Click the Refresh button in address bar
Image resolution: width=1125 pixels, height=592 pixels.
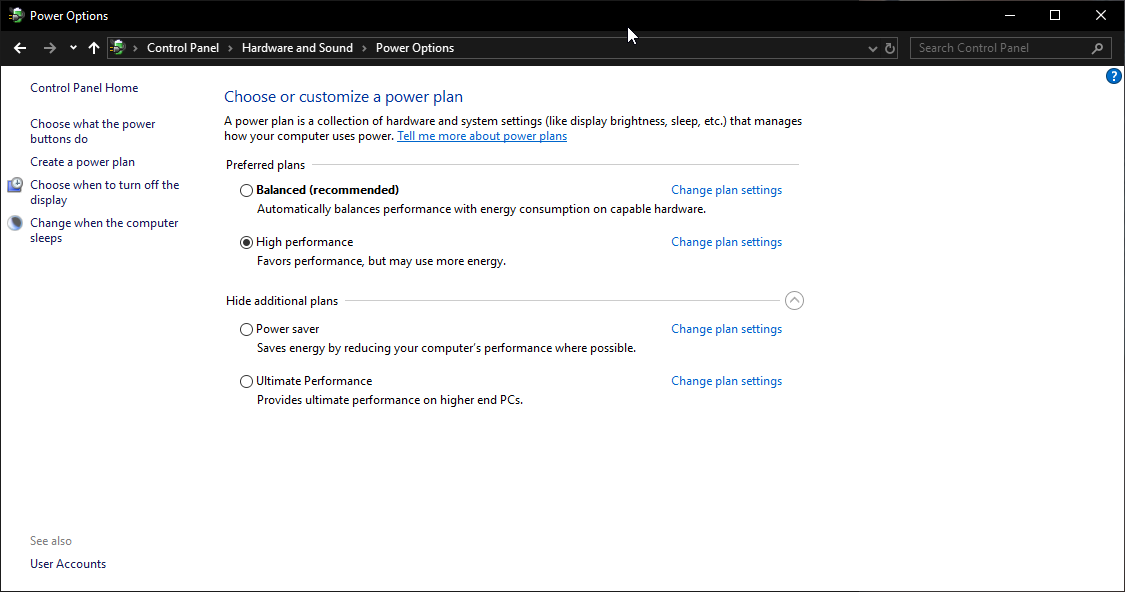point(890,48)
